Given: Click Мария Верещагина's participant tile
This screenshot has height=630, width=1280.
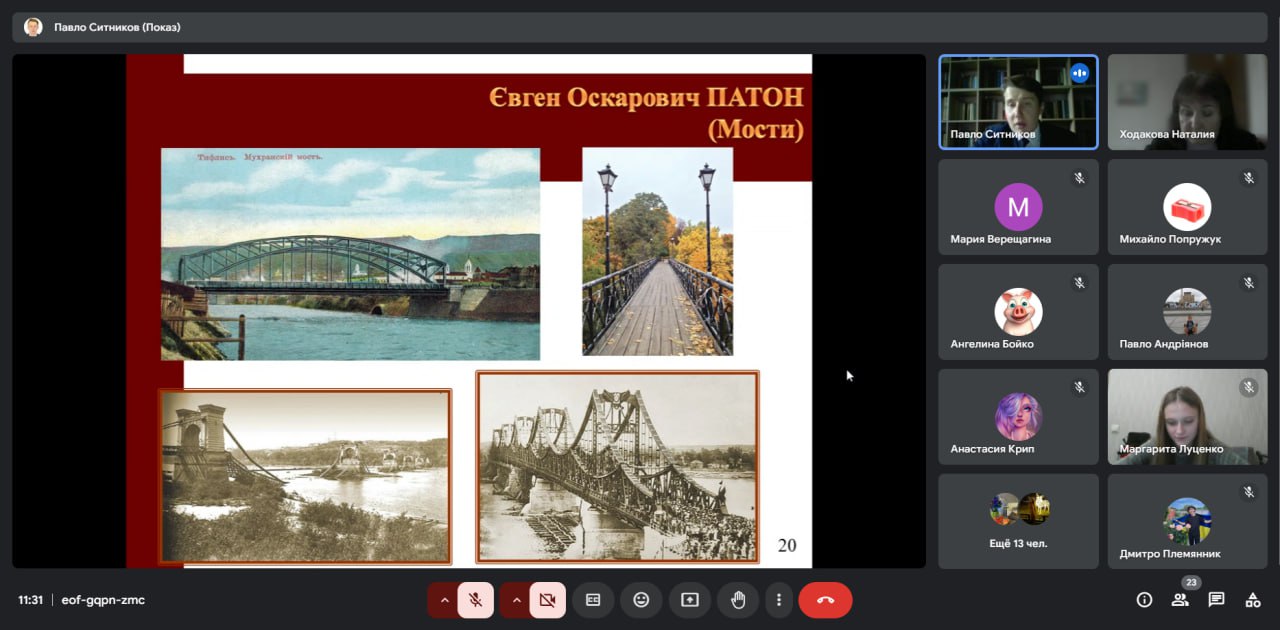Looking at the screenshot, I should pos(1018,207).
